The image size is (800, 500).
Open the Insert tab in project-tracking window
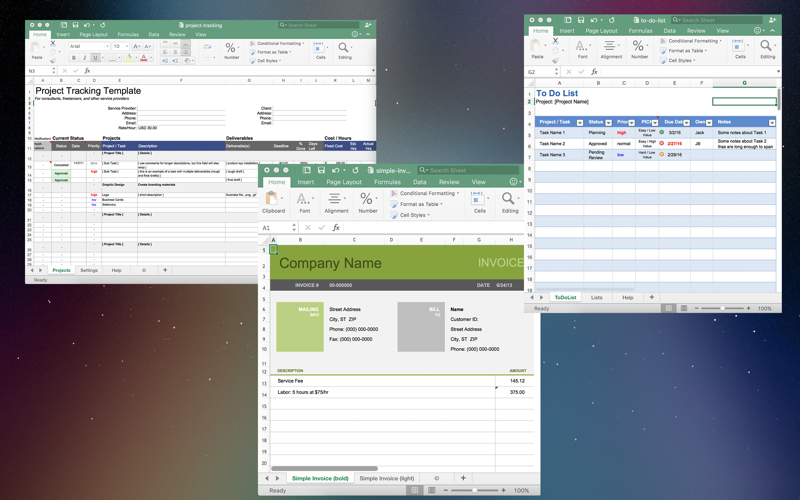coord(63,35)
